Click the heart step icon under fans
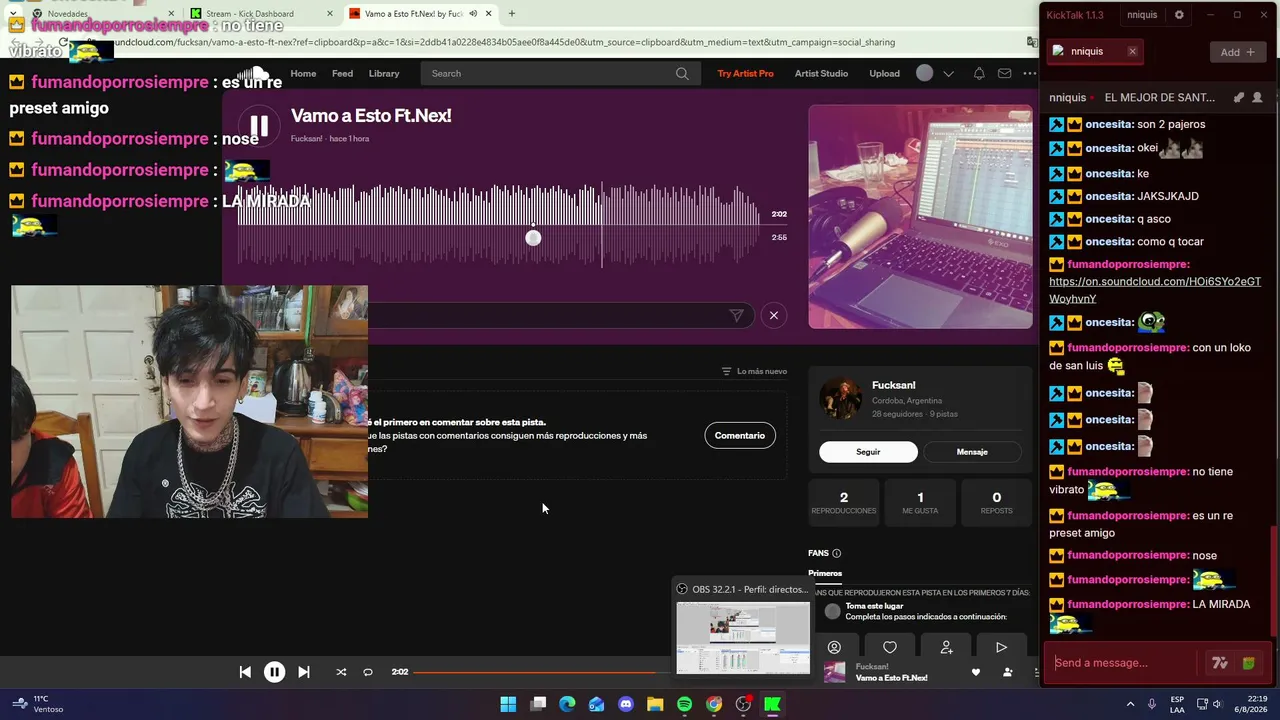Viewport: 1280px width, 720px height. (x=890, y=648)
